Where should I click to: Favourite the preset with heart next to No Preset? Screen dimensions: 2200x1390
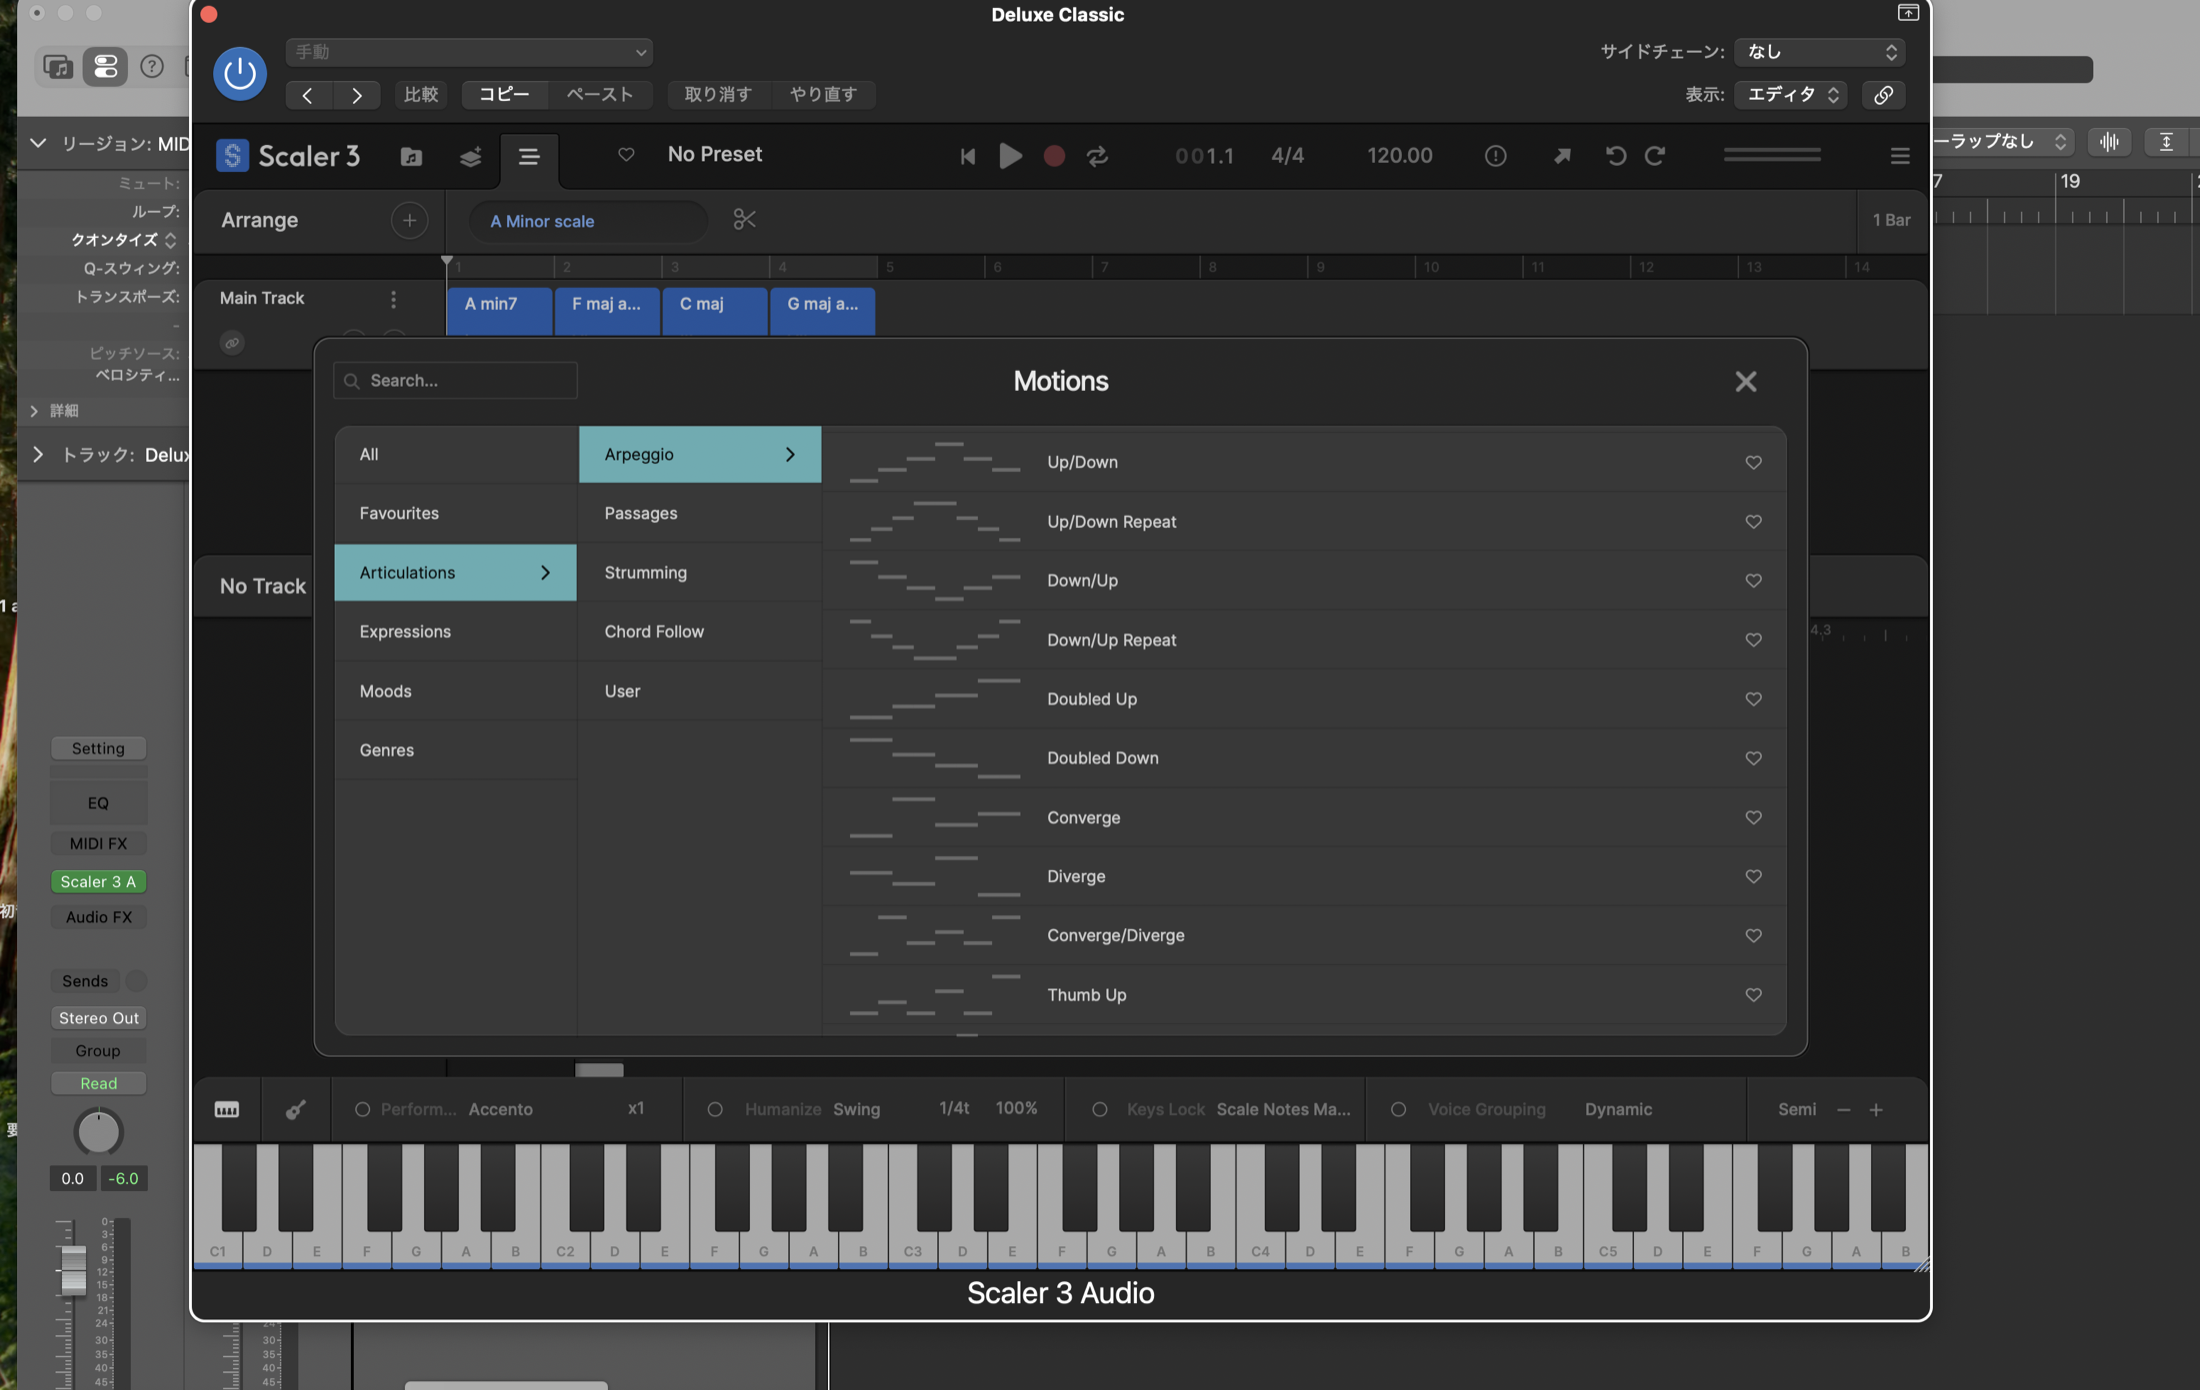click(x=626, y=154)
